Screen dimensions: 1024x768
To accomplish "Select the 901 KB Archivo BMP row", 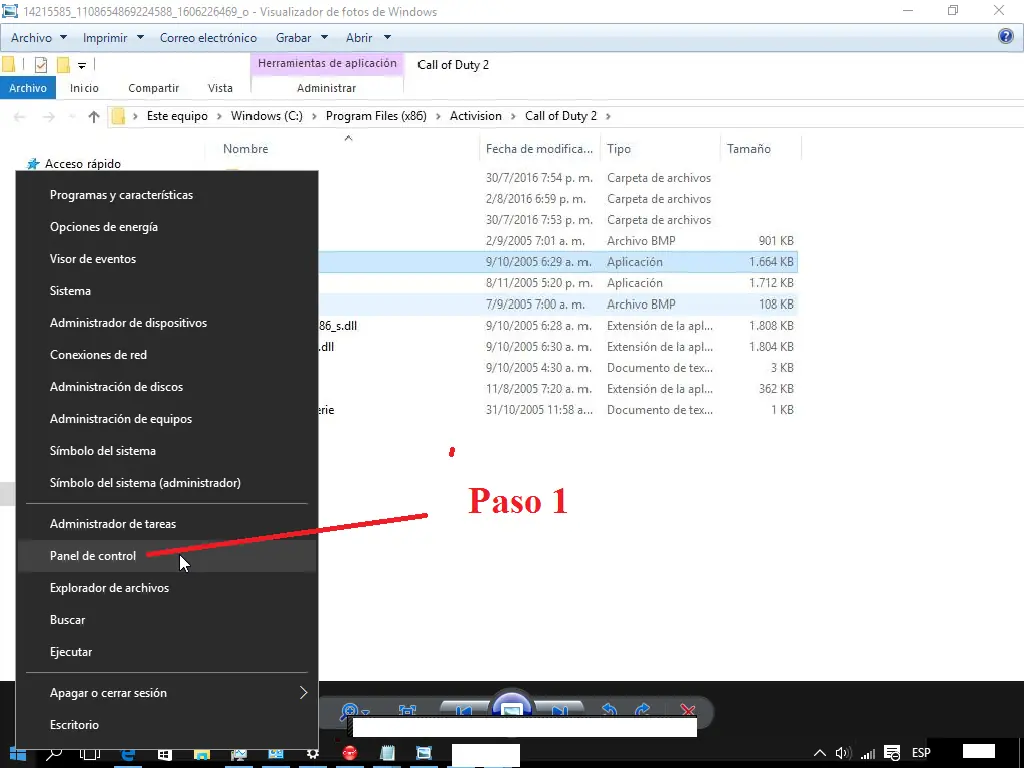I will pos(558,241).
